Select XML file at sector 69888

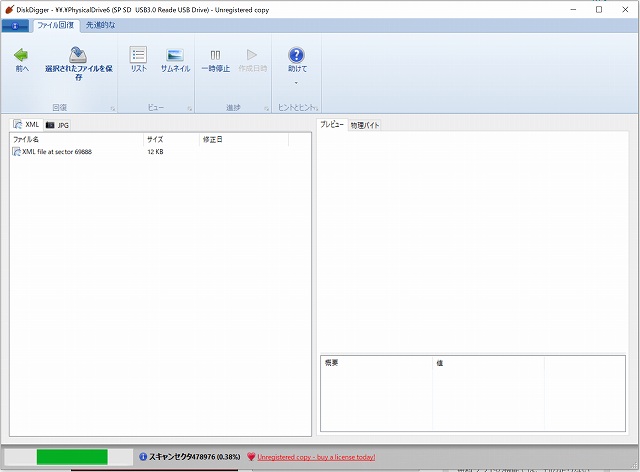(57, 151)
